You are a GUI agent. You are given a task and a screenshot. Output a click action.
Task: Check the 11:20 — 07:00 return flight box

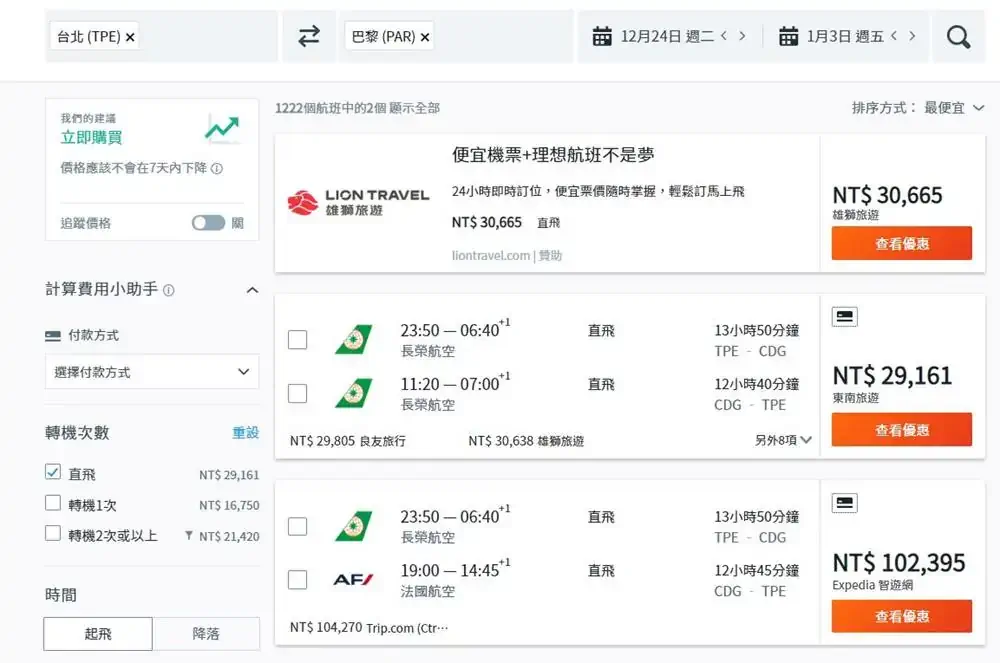(297, 393)
